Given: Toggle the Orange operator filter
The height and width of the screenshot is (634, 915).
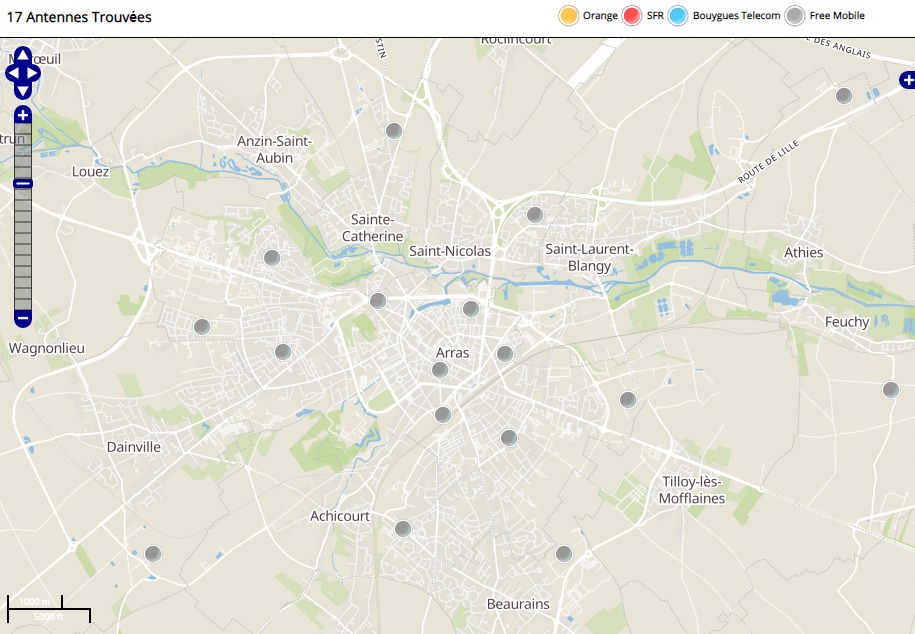Looking at the screenshot, I should click(568, 16).
